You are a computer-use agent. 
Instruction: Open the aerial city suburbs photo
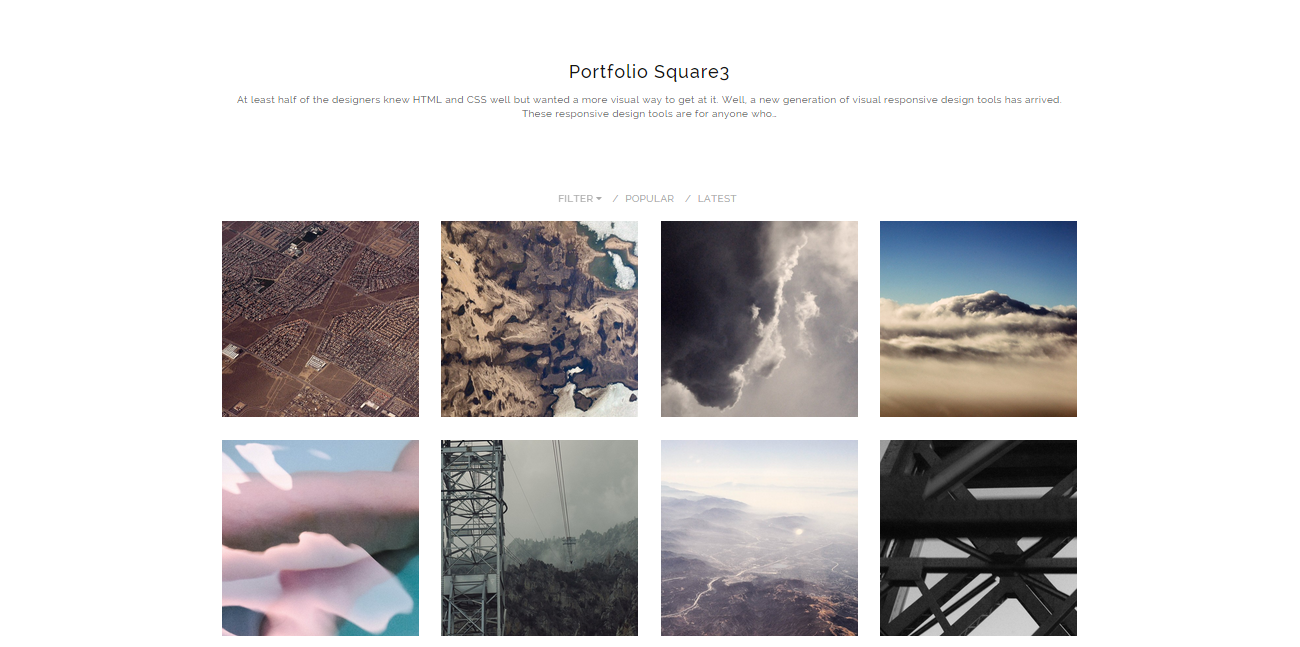pyautogui.click(x=320, y=319)
